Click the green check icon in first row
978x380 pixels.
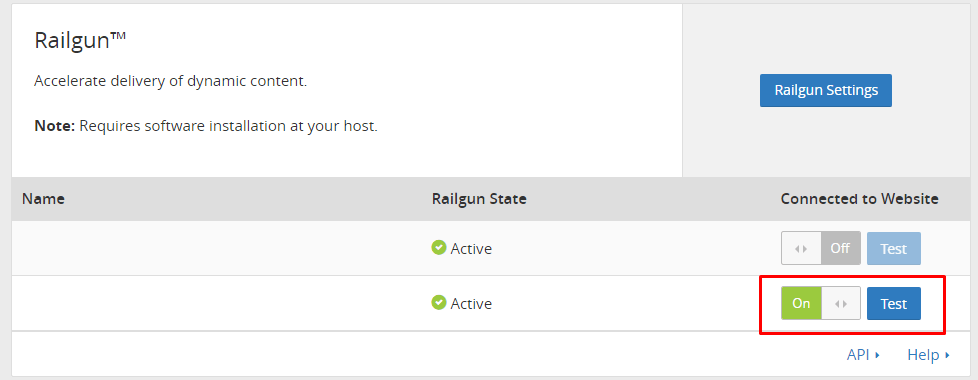click(x=438, y=248)
